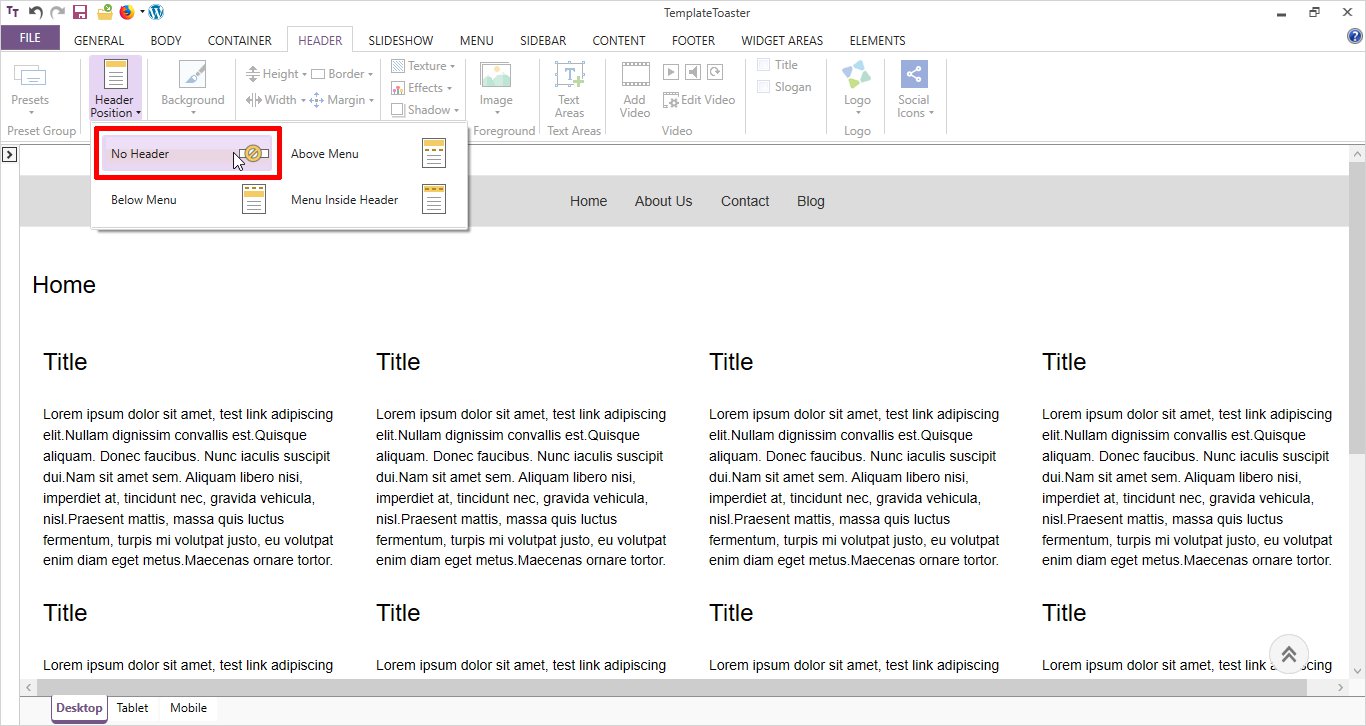Switch to the Tablet view tab
Screen dimensions: 1366x726
coord(132,708)
